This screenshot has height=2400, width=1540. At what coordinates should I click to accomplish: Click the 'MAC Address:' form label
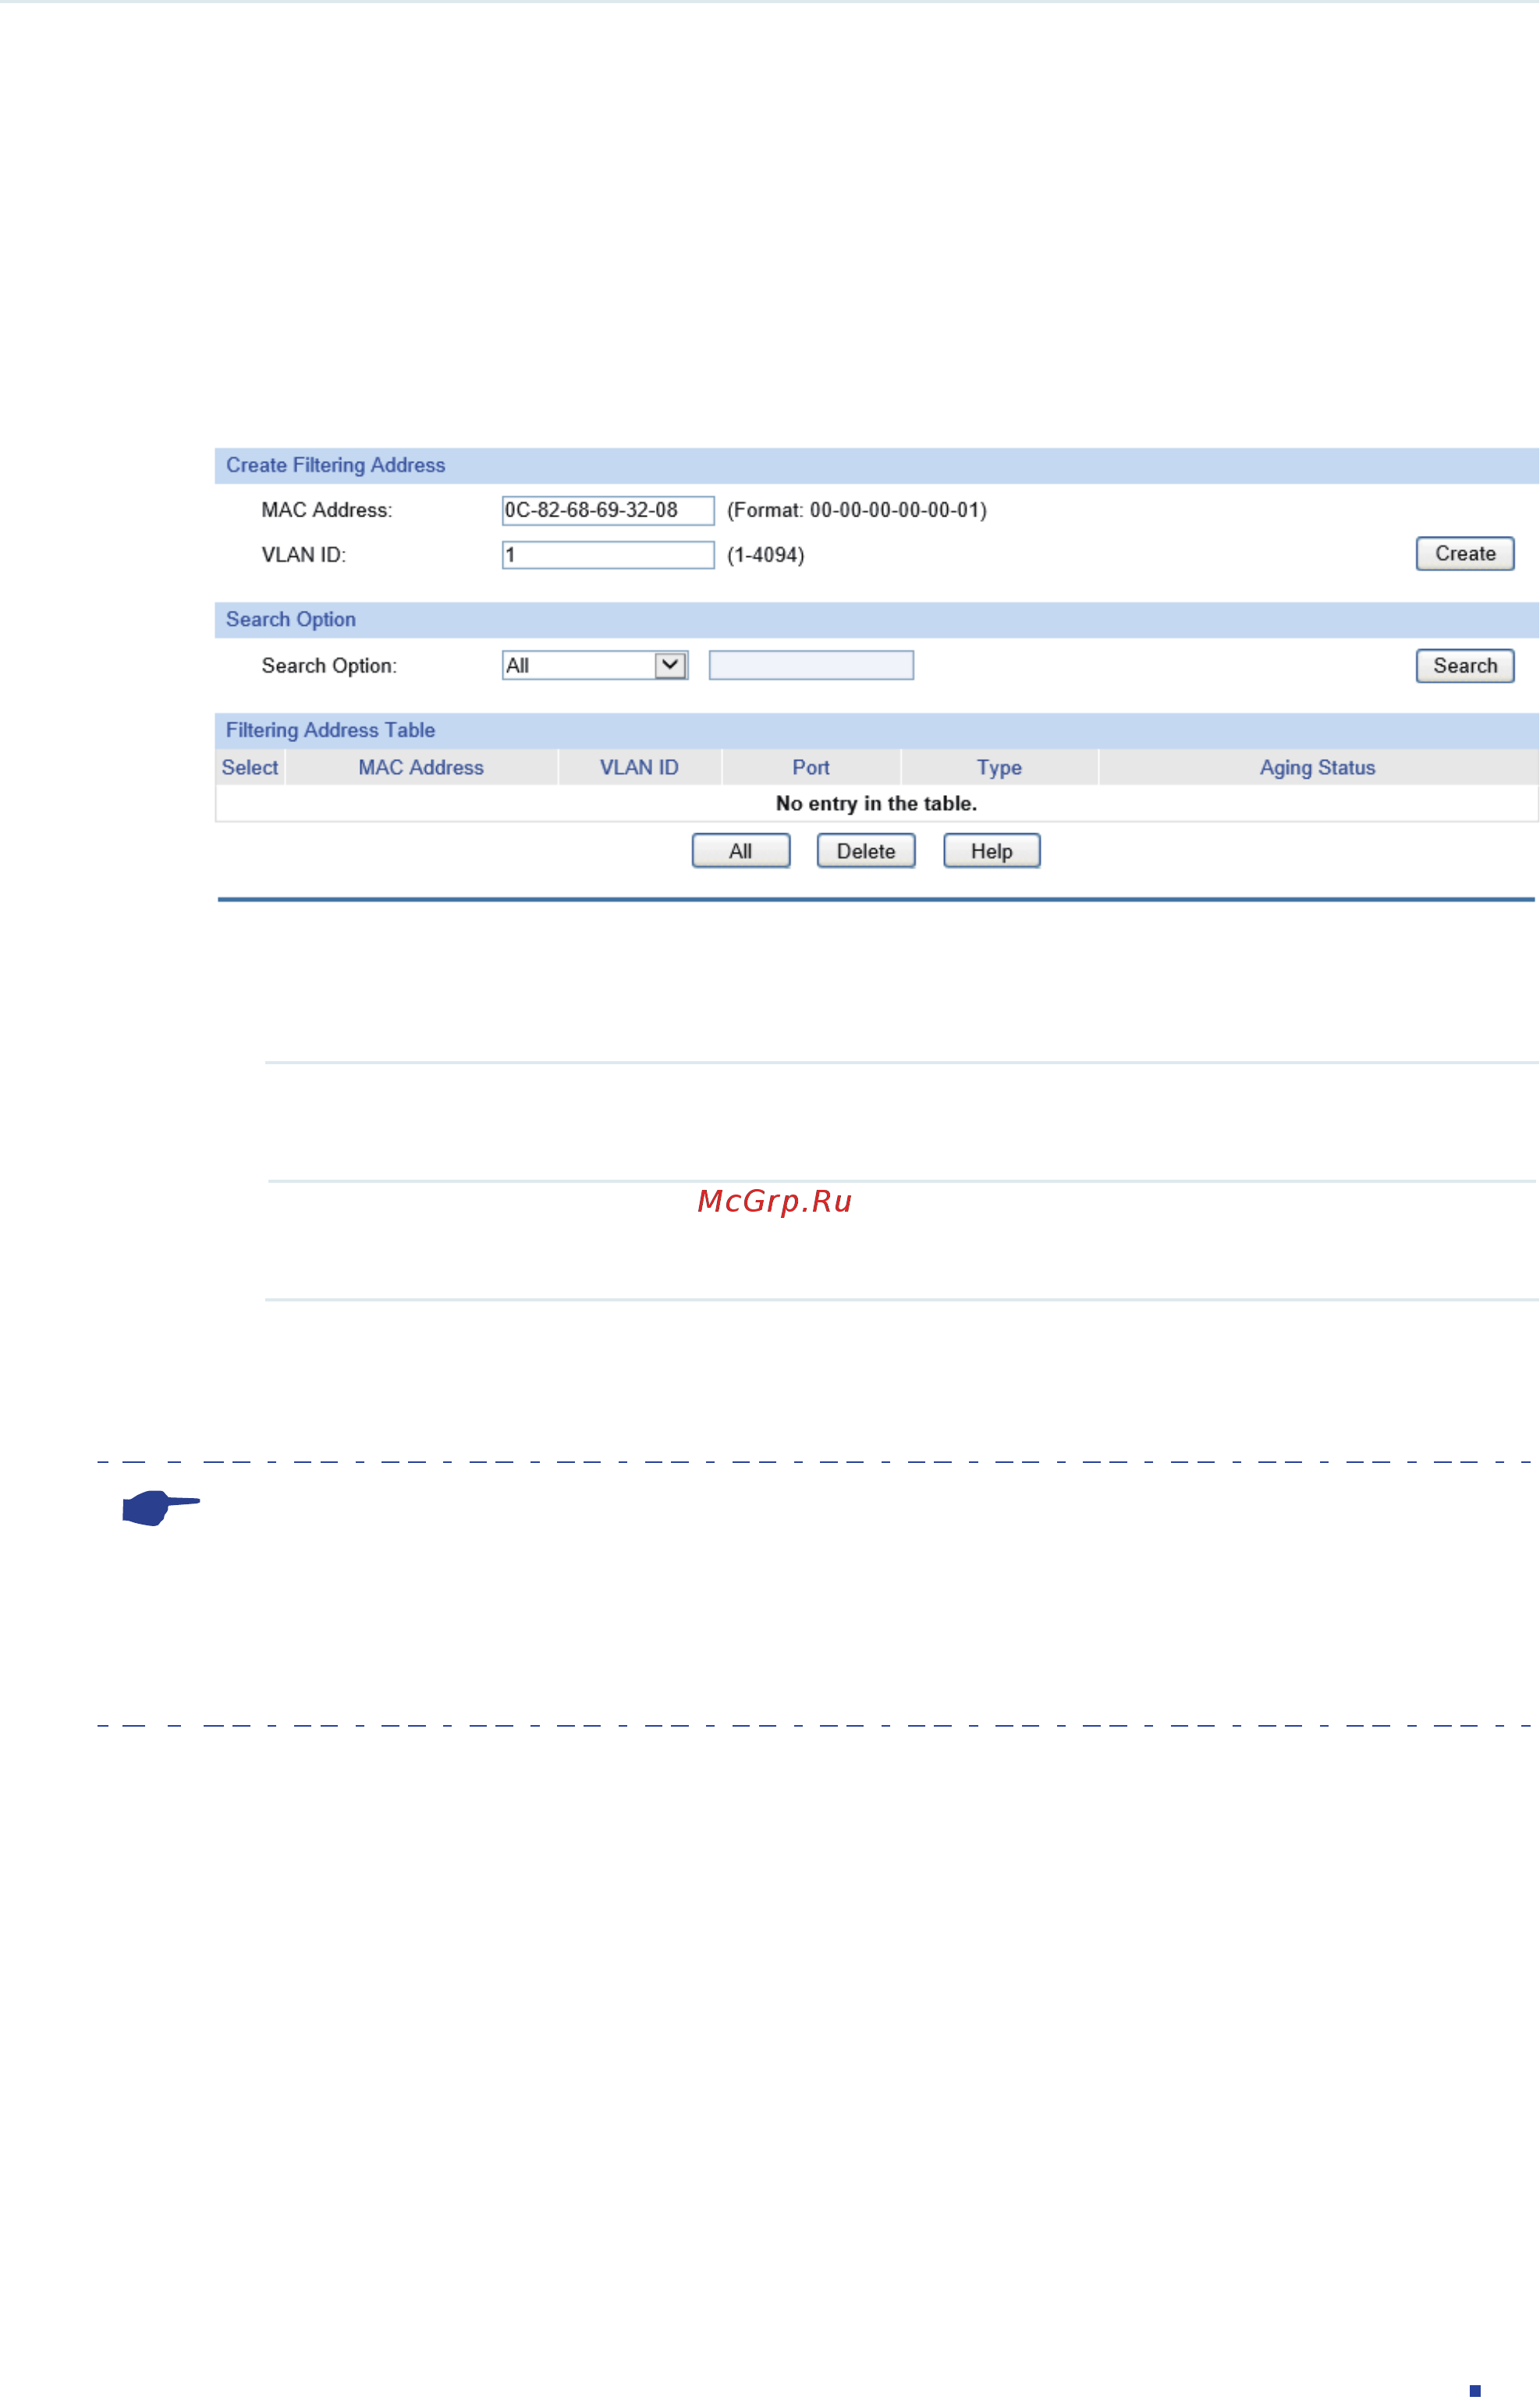coord(327,510)
